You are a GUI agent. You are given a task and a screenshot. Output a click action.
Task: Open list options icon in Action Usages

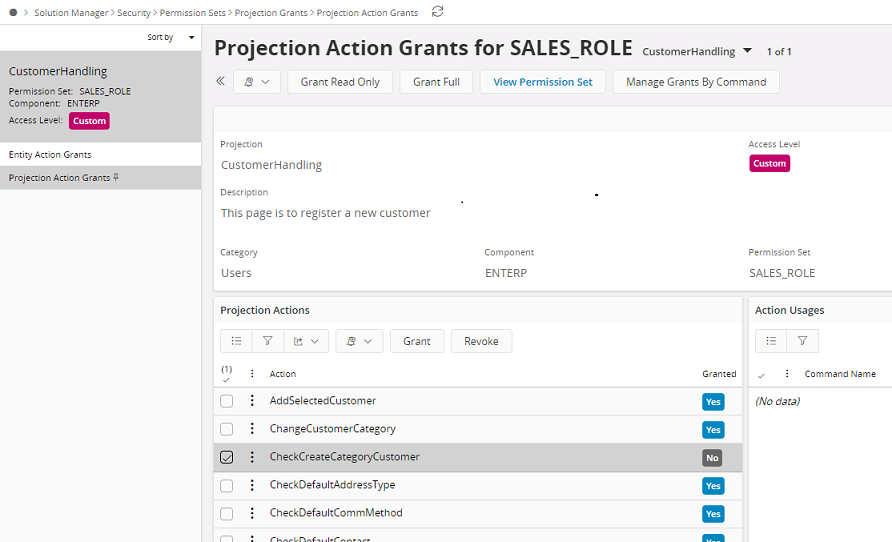coord(771,341)
